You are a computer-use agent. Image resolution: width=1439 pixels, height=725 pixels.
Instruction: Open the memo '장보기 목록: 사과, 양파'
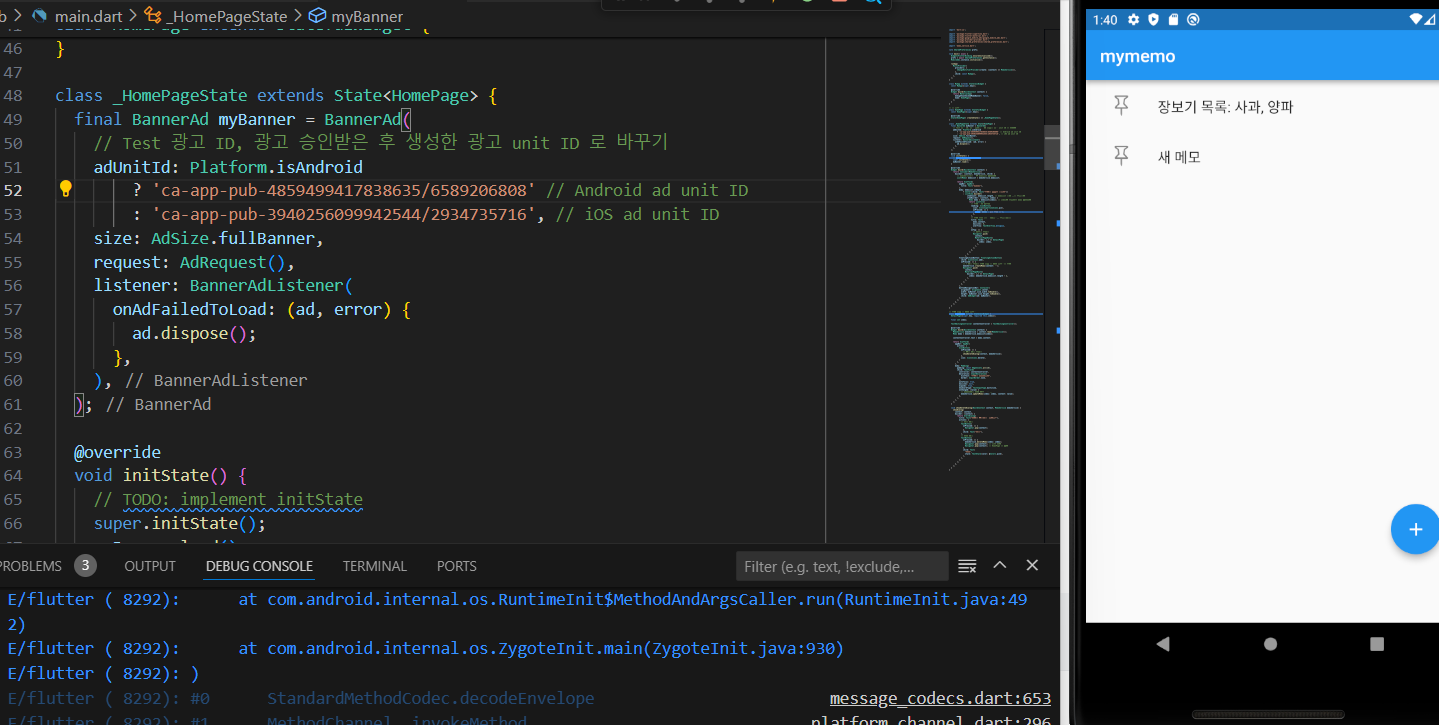coord(1225,106)
